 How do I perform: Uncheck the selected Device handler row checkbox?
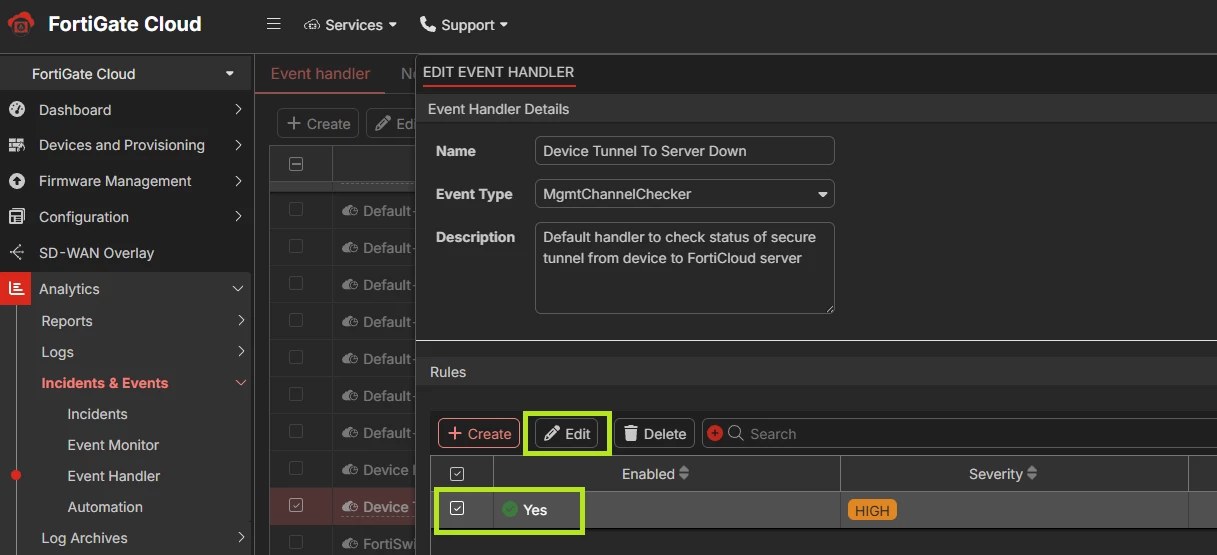(296, 506)
